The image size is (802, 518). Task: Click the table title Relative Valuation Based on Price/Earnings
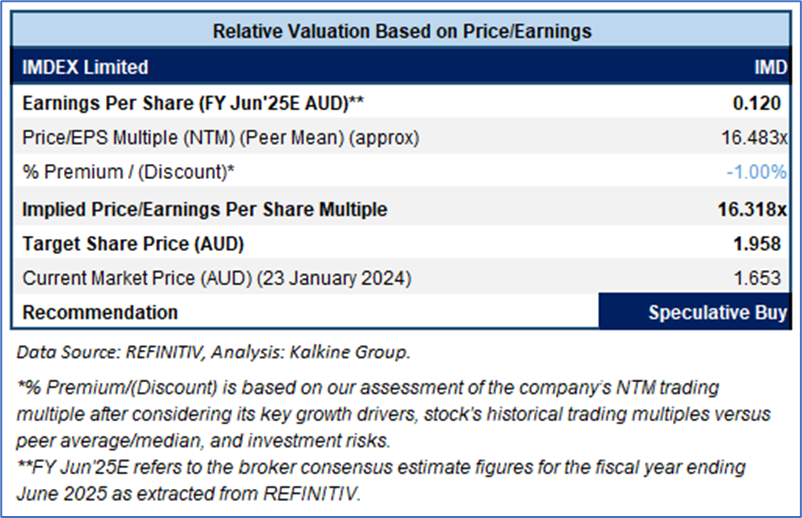402,31
